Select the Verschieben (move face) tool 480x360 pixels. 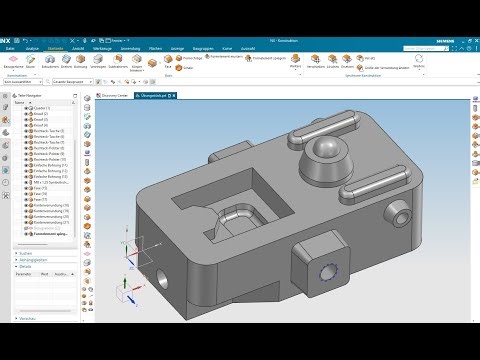point(315,62)
